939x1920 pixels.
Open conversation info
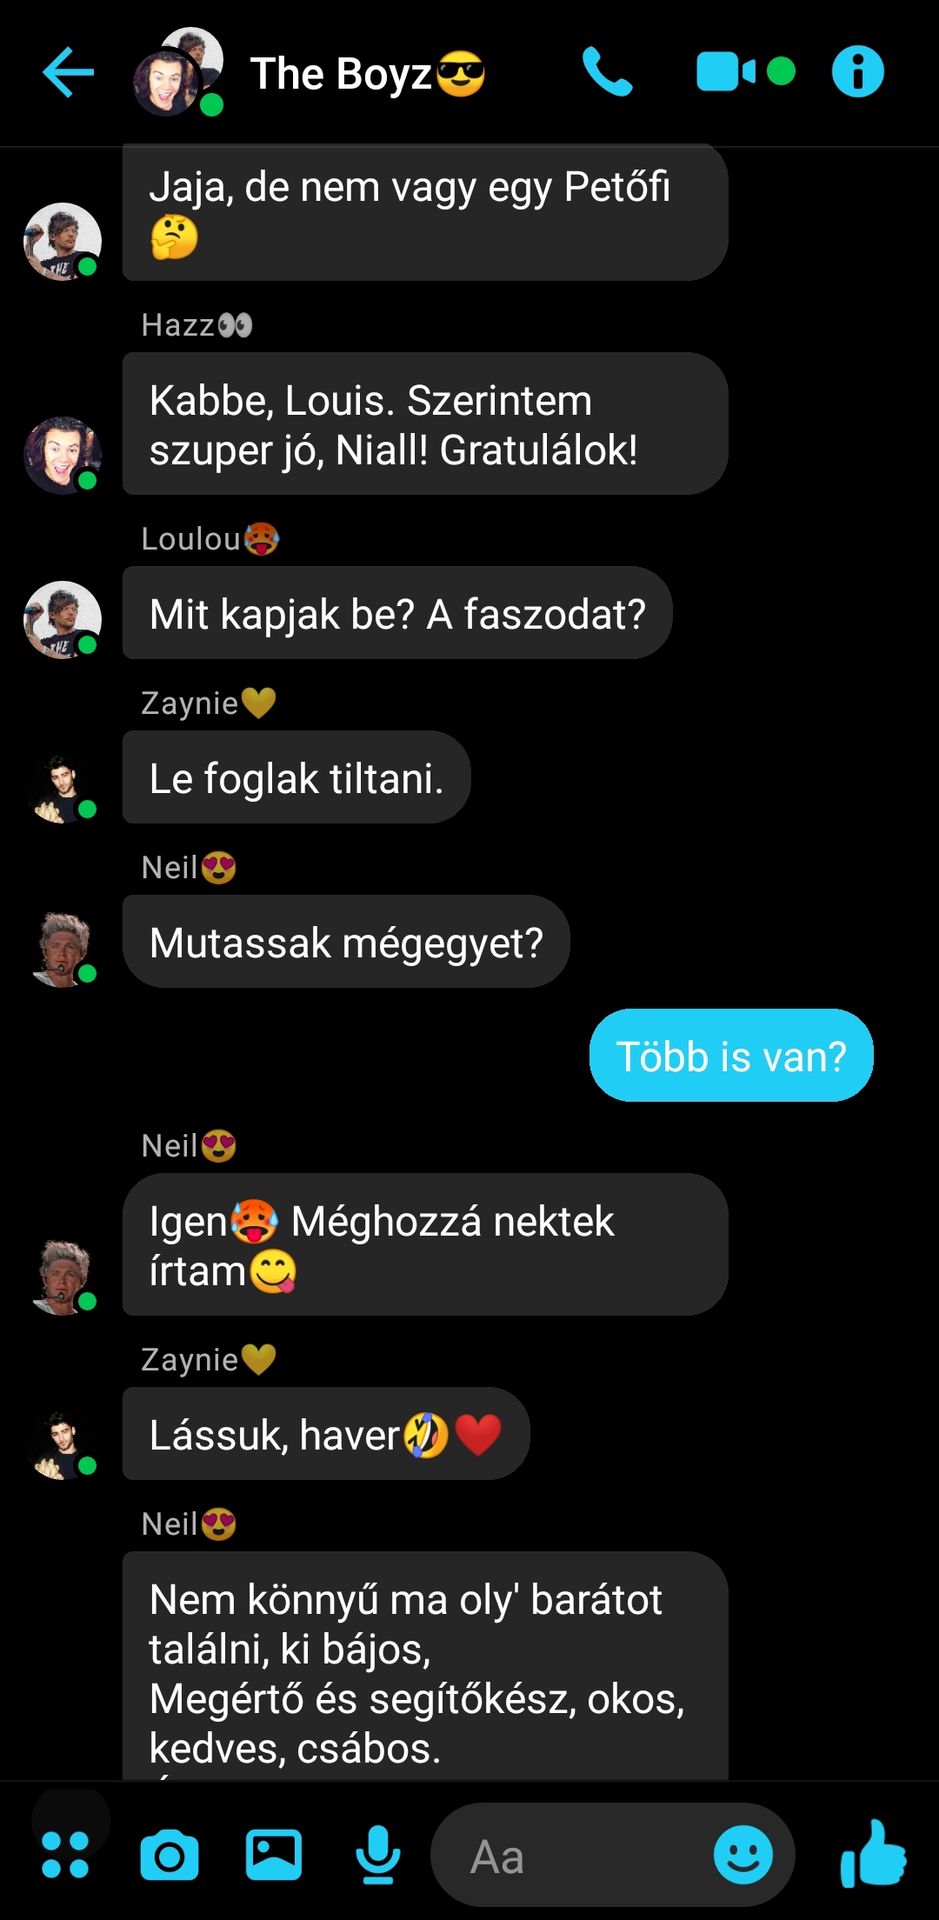coord(858,72)
